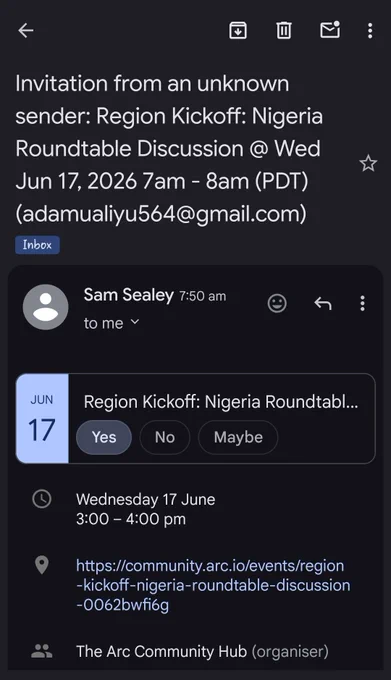RSVP Maybe to the event
The image size is (391, 680).
(238, 437)
